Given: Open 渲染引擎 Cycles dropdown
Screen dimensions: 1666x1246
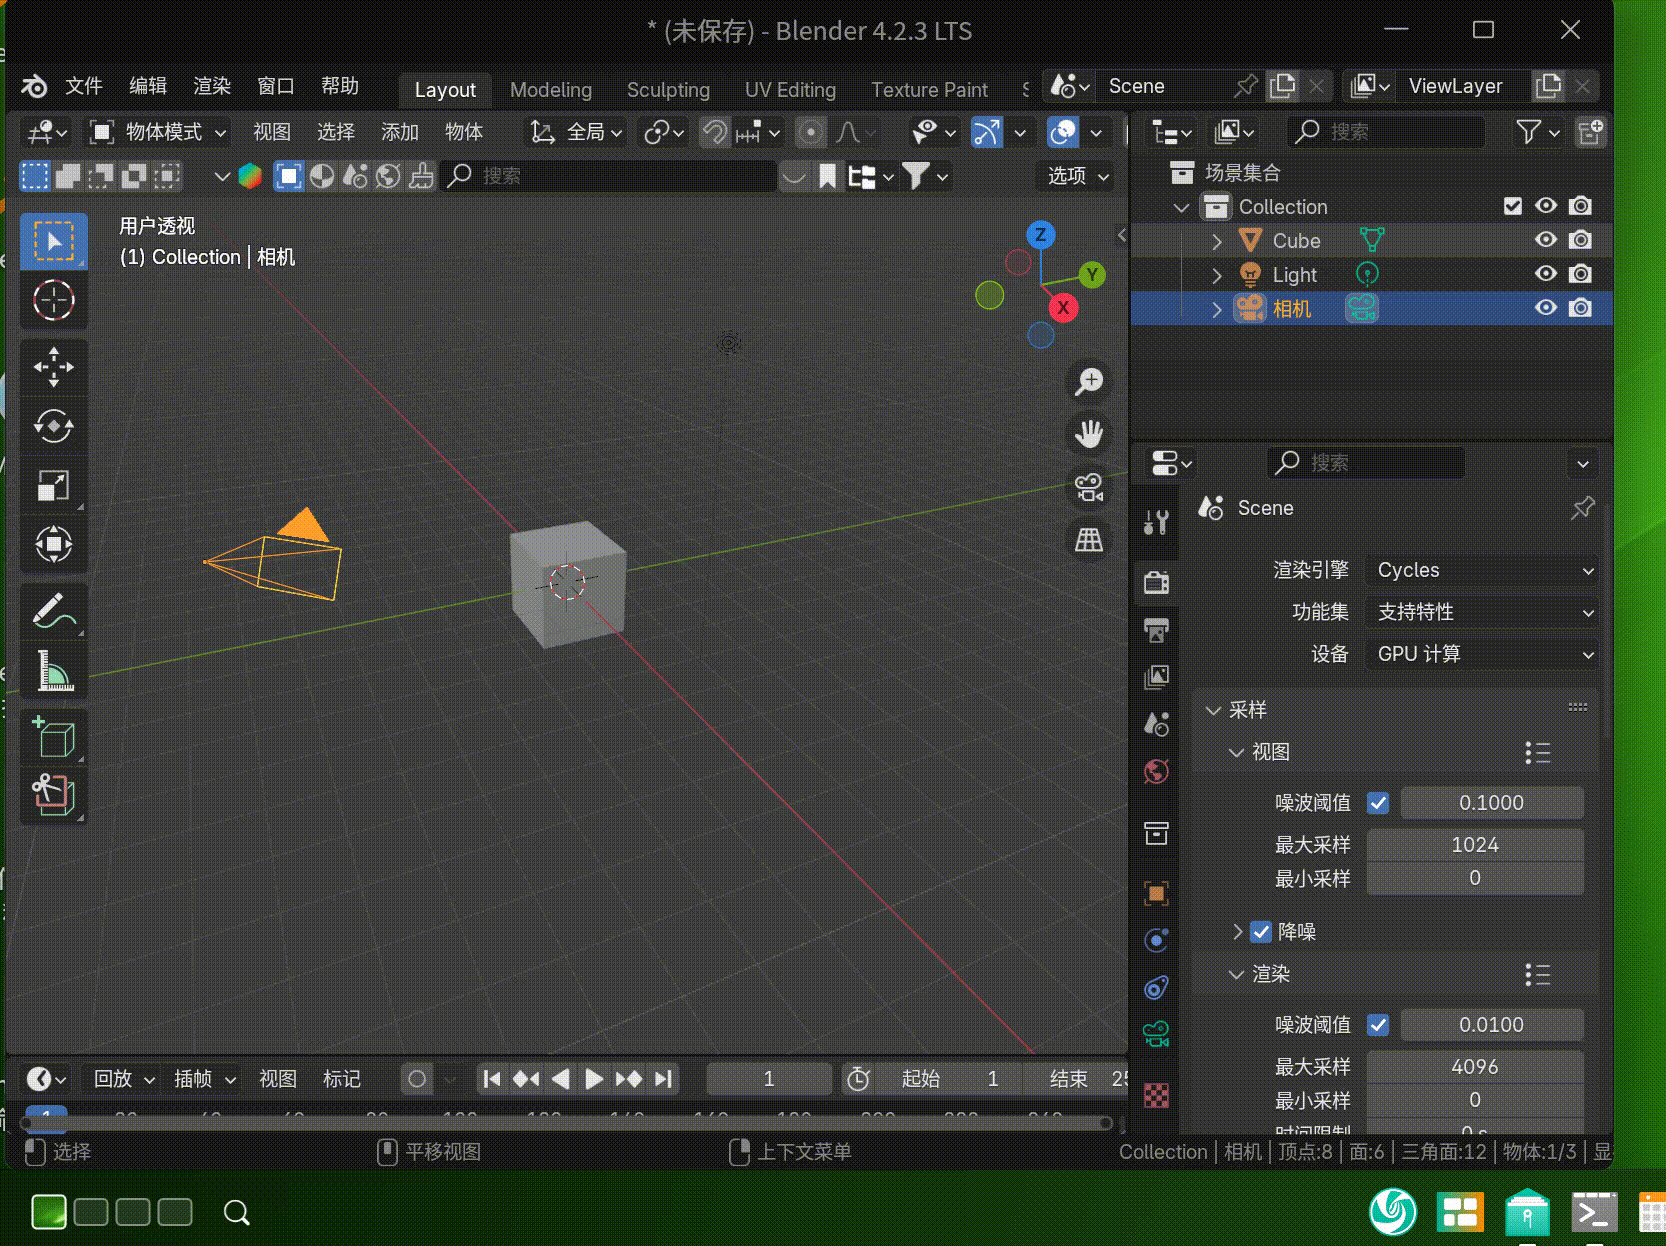Looking at the screenshot, I should pos(1483,570).
